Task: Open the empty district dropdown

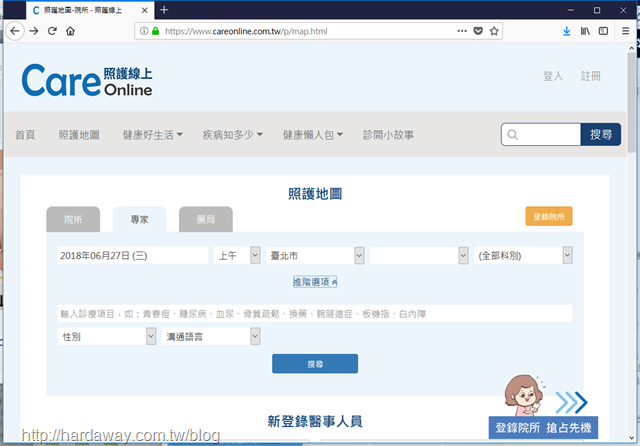Action: pyautogui.click(x=419, y=255)
